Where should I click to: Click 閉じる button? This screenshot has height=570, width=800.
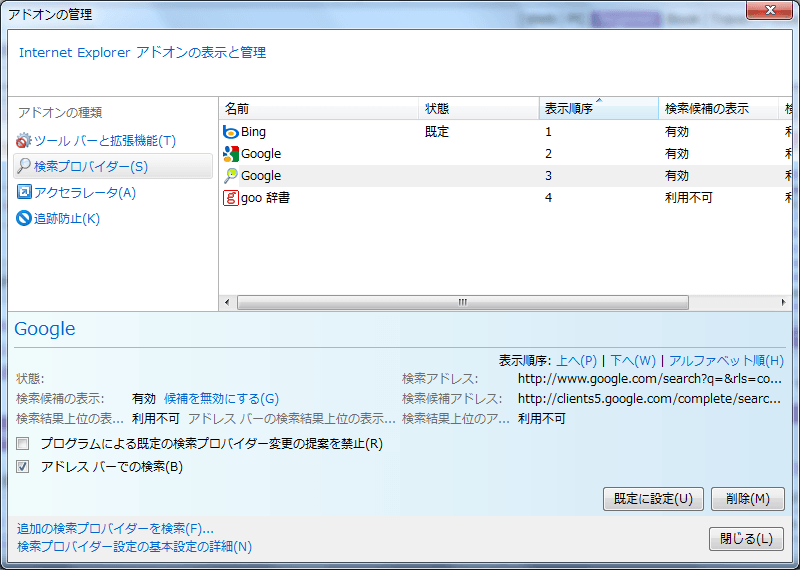point(746,539)
